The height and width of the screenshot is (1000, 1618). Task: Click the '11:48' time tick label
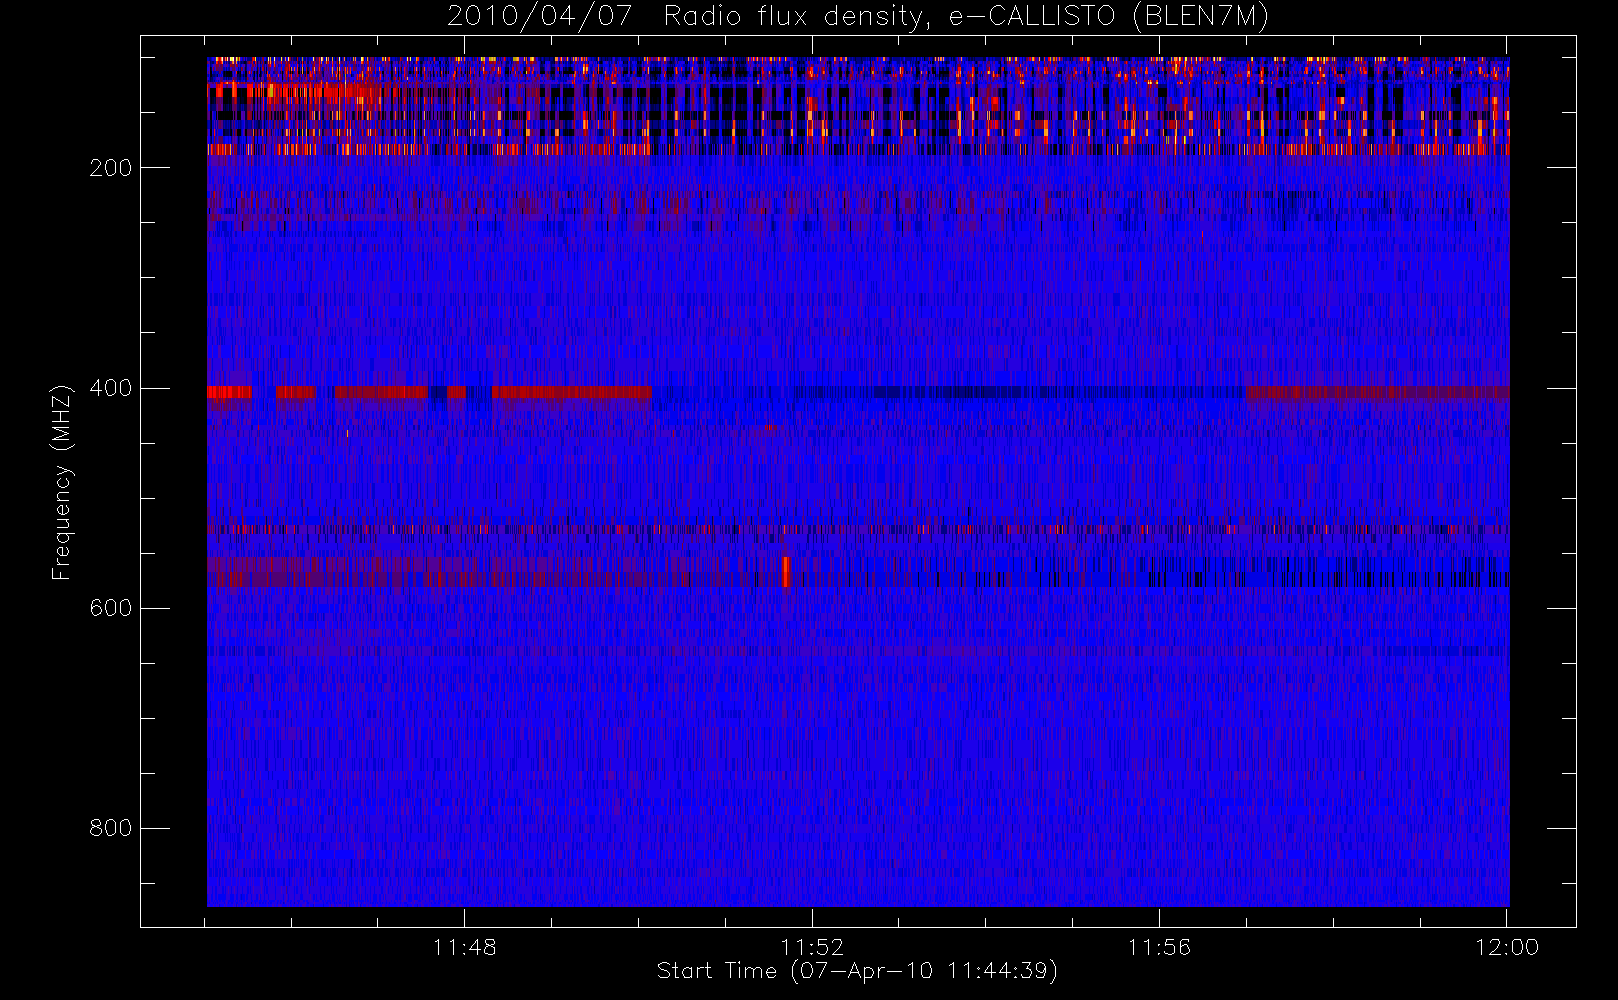pyautogui.click(x=465, y=947)
